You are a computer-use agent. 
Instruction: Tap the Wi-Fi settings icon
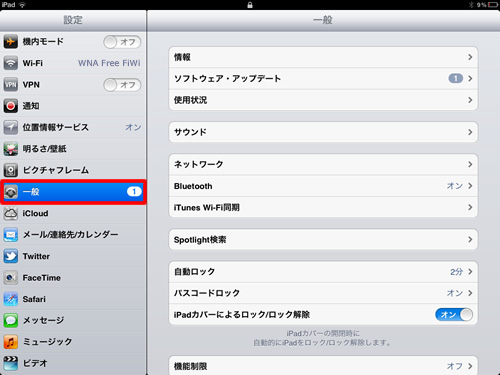[11, 63]
